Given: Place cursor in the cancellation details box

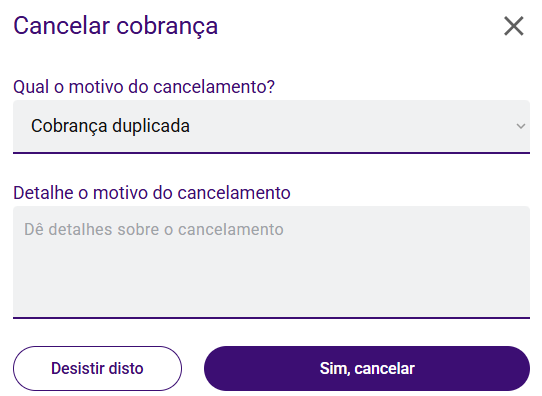Looking at the screenshot, I should click(x=271, y=262).
